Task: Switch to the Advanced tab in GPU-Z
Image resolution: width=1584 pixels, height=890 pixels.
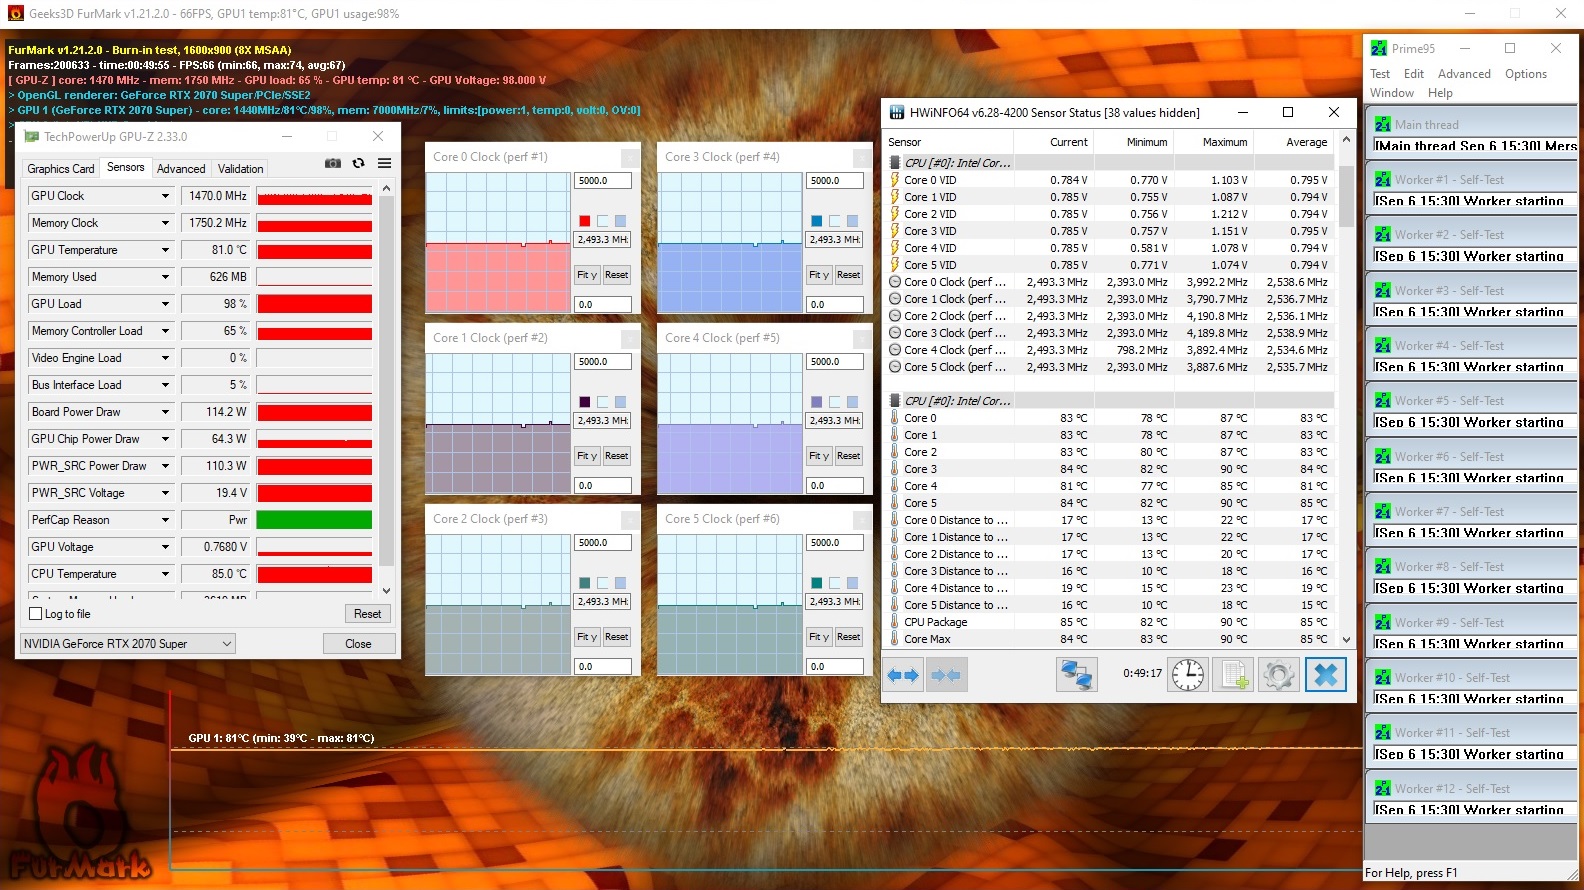Action: 181,169
